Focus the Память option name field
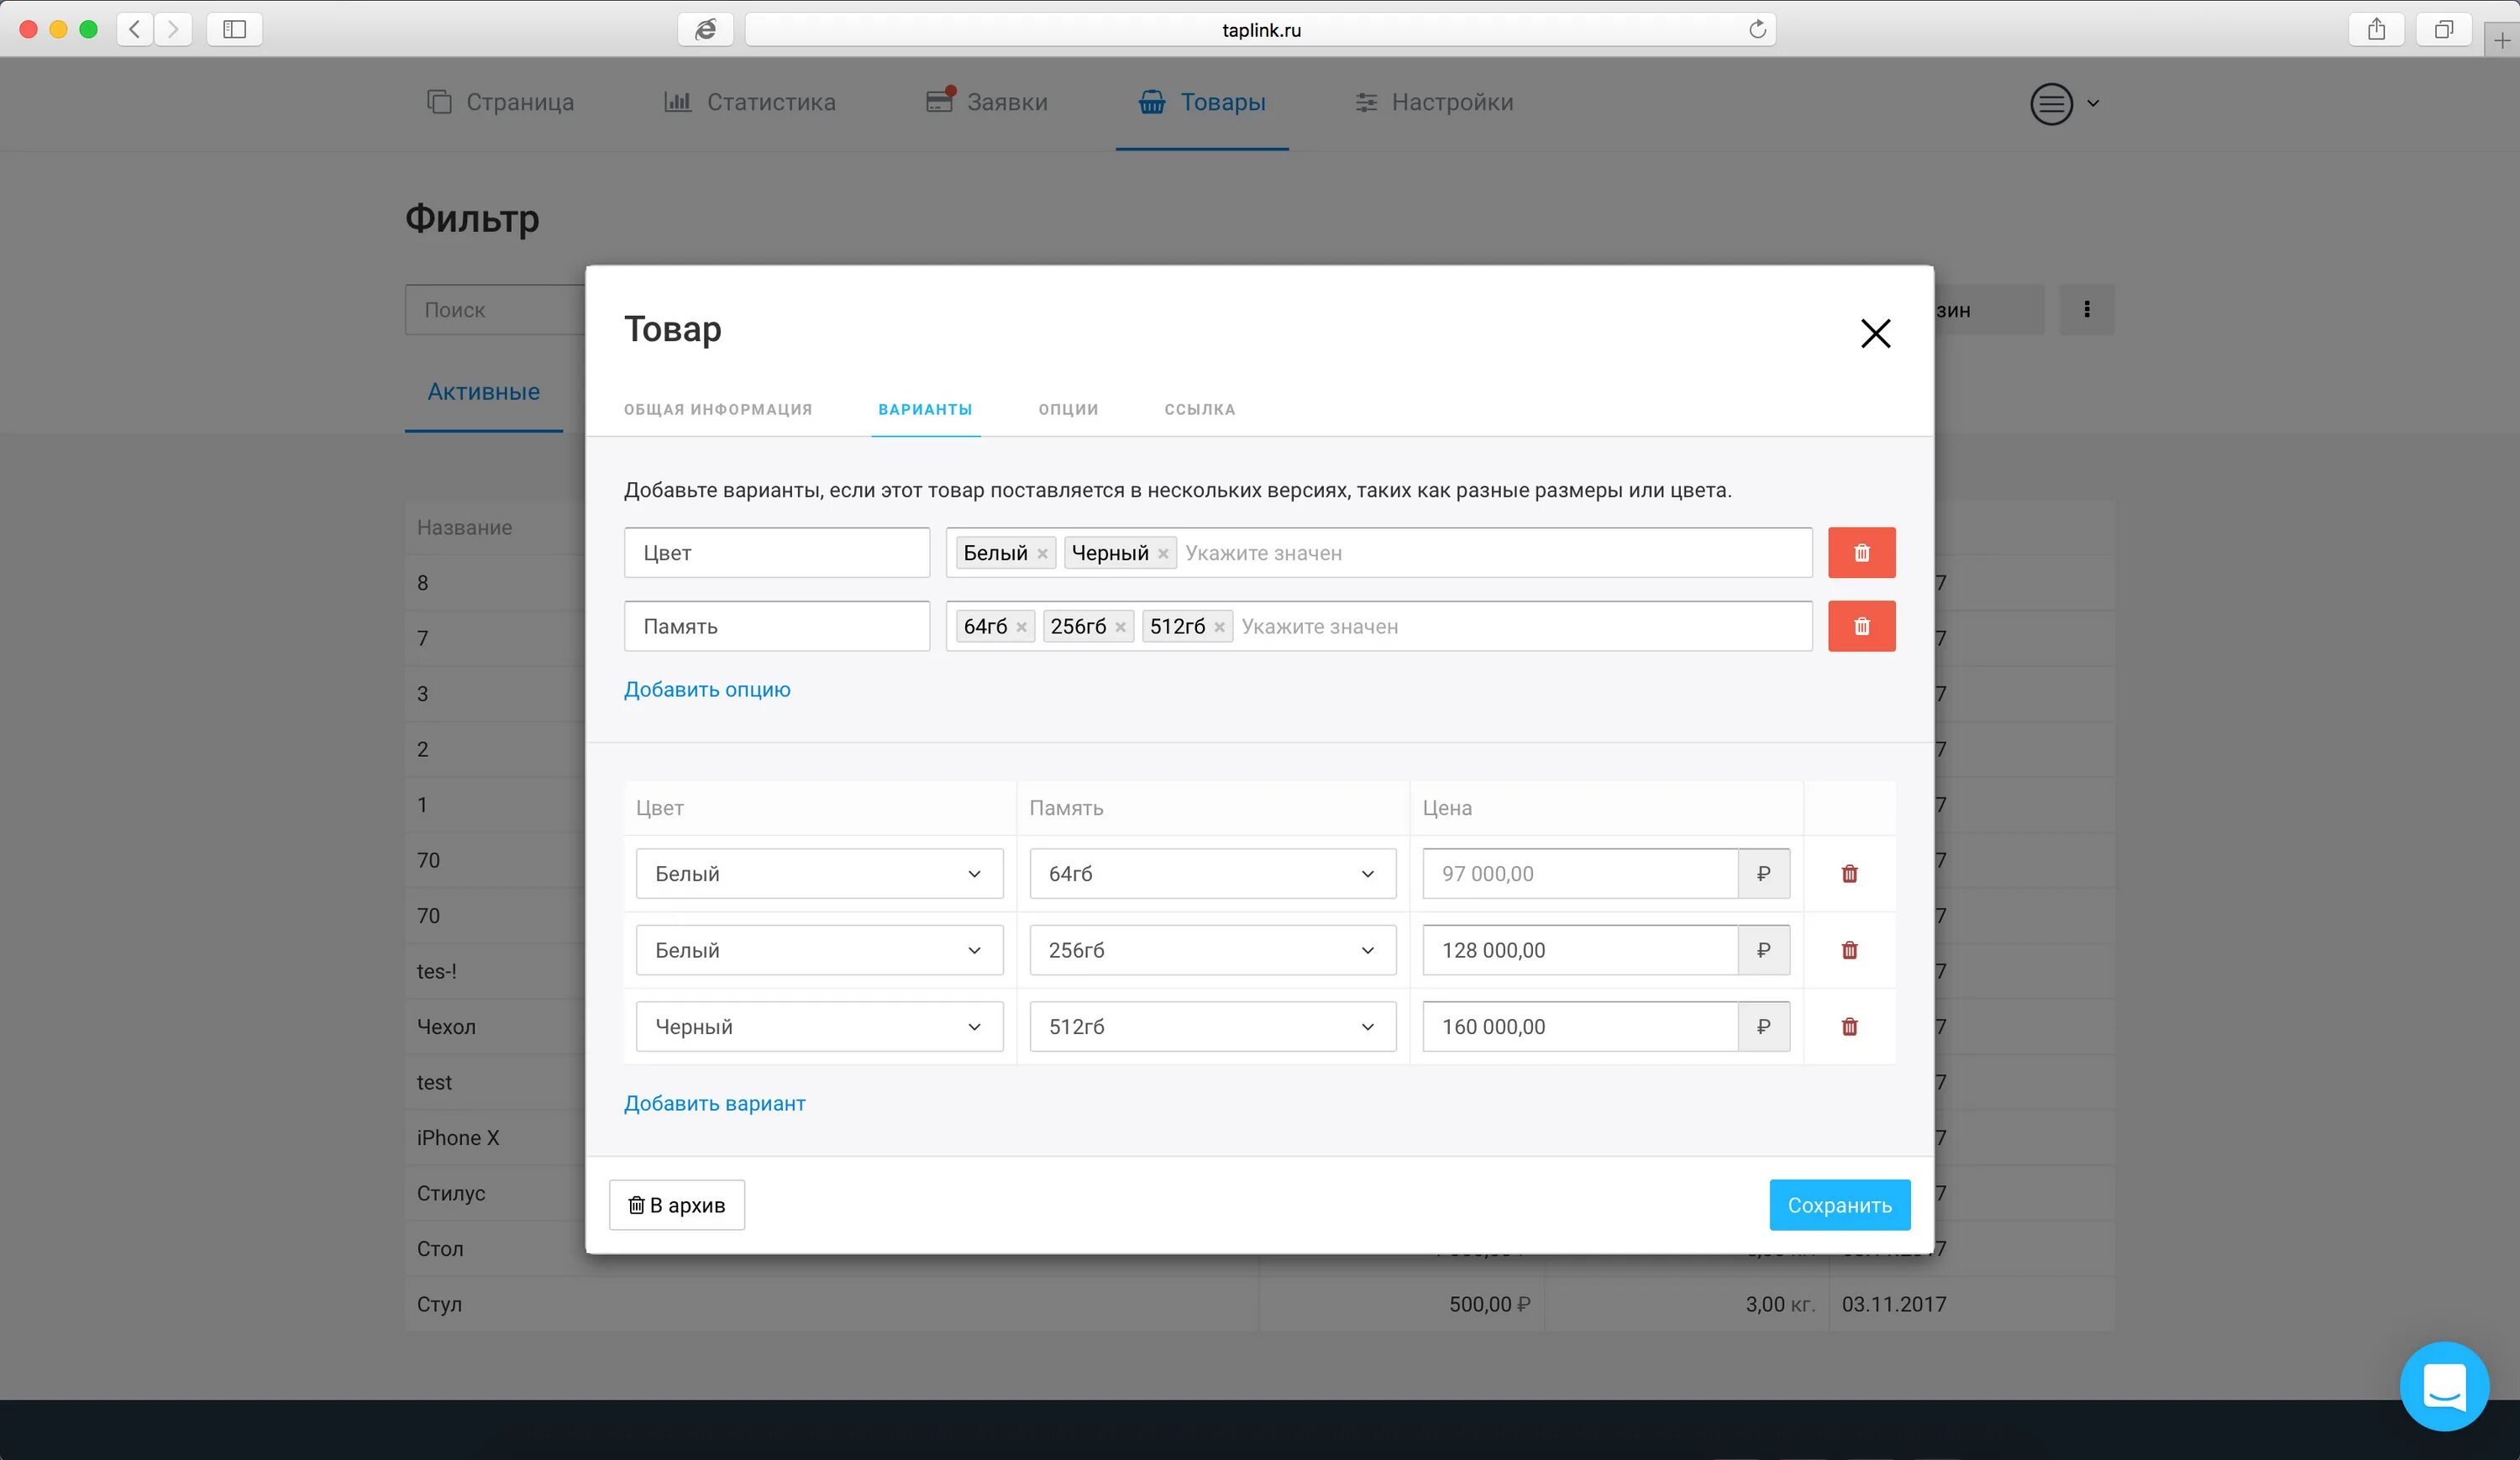Image resolution: width=2520 pixels, height=1460 pixels. [777, 626]
